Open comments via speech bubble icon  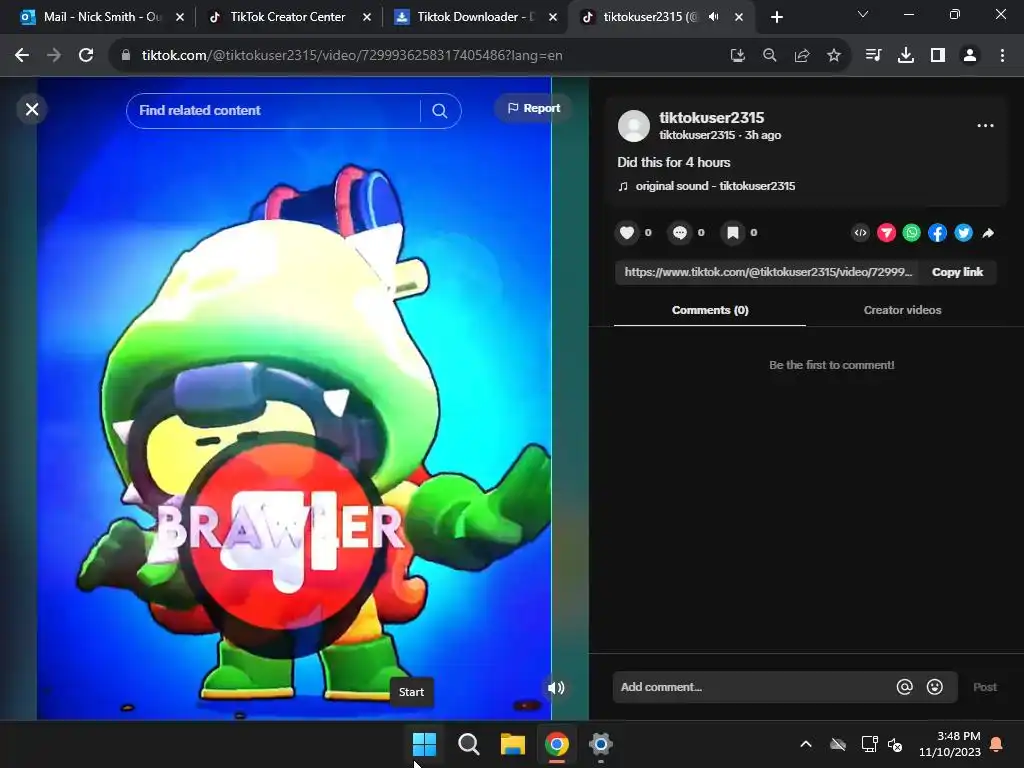pyautogui.click(x=680, y=232)
